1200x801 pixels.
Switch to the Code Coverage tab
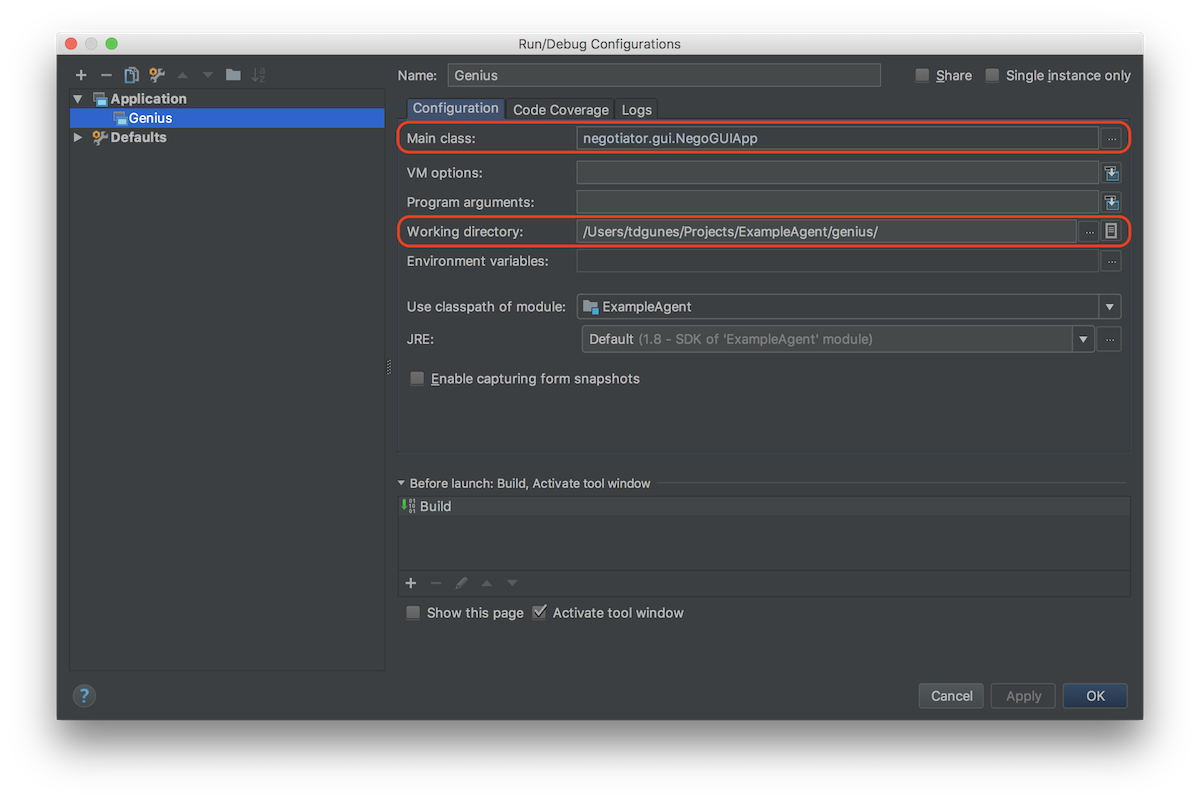560,110
